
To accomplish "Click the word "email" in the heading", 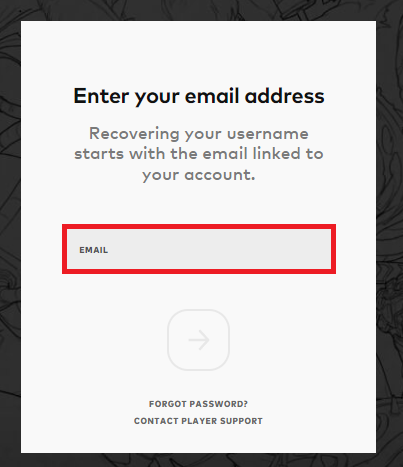I will tap(212, 96).
